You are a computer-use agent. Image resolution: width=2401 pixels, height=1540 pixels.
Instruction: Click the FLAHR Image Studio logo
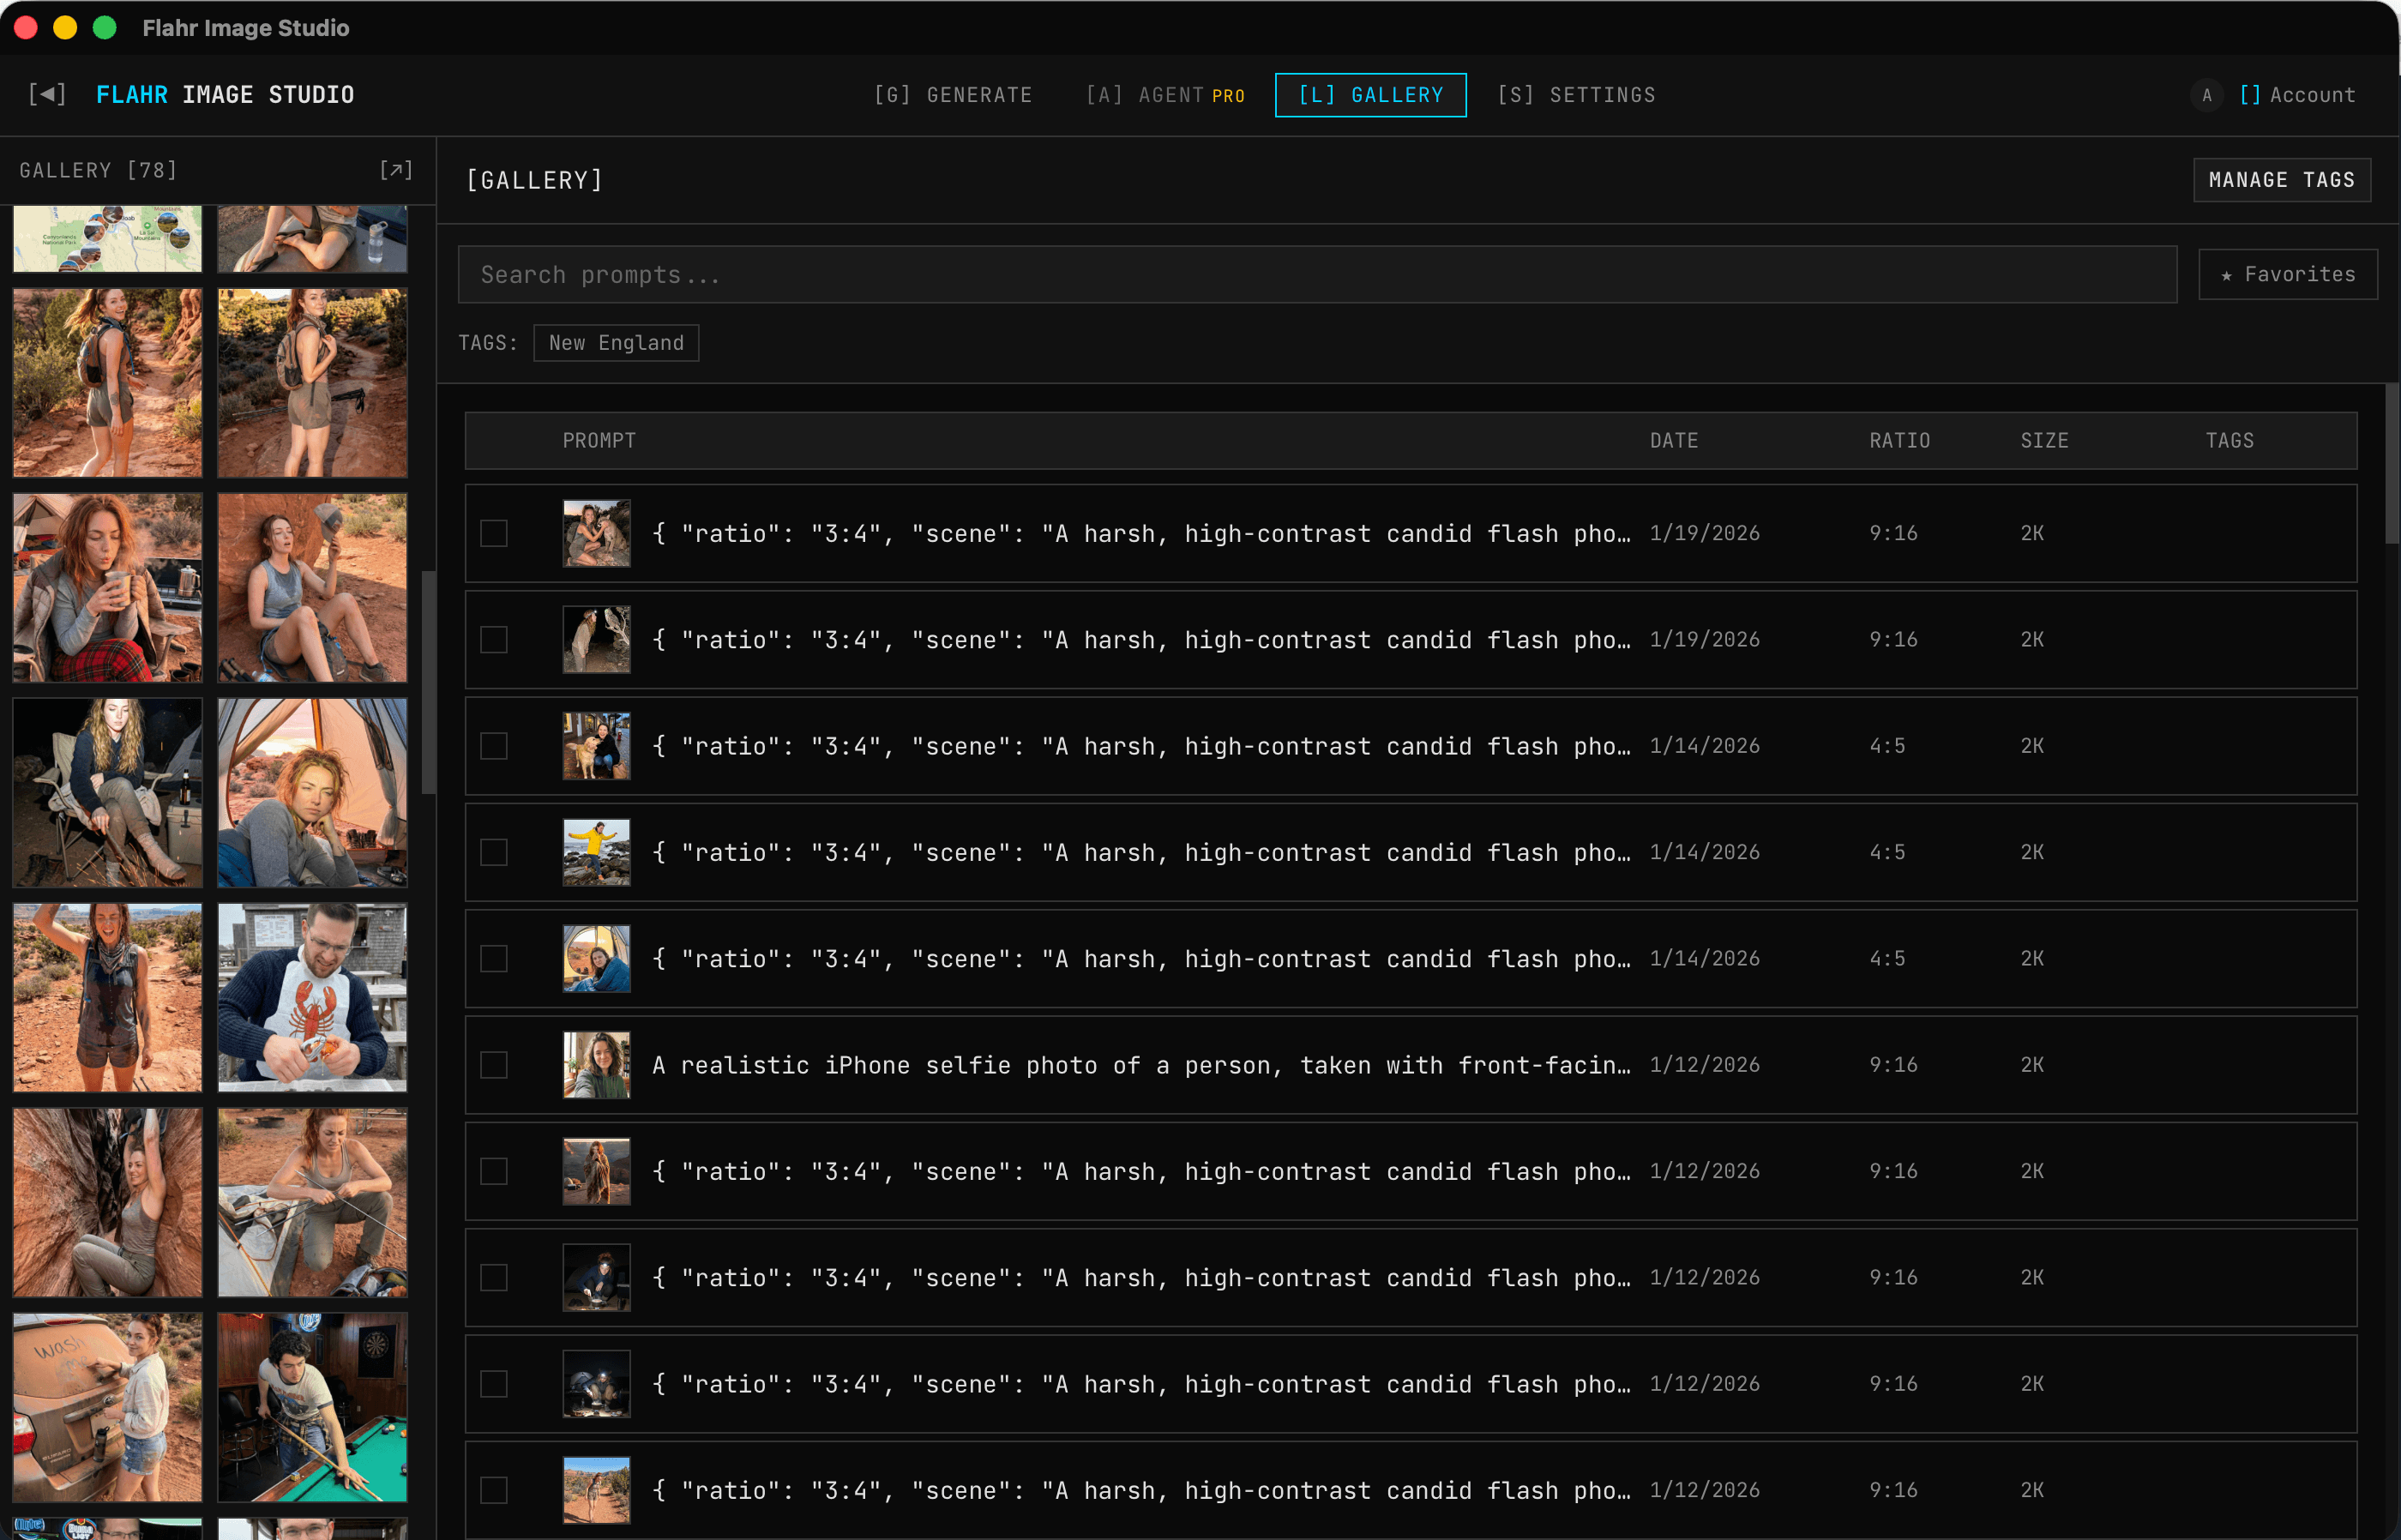pyautogui.click(x=224, y=94)
